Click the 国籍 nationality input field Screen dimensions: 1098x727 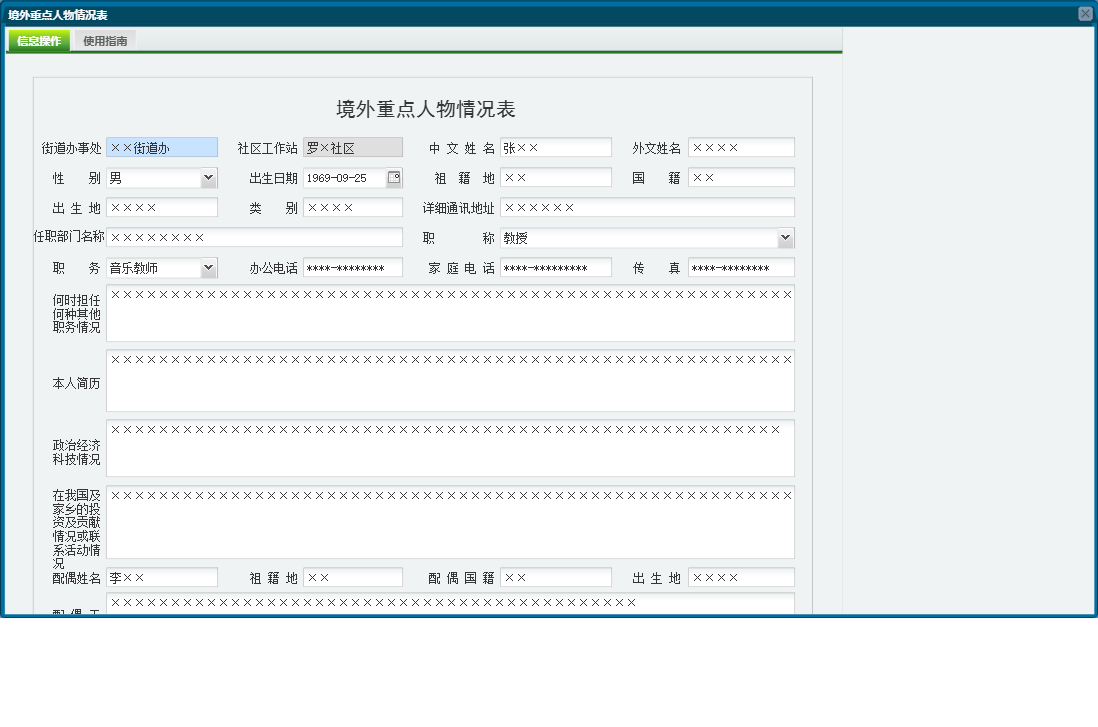tap(741, 177)
